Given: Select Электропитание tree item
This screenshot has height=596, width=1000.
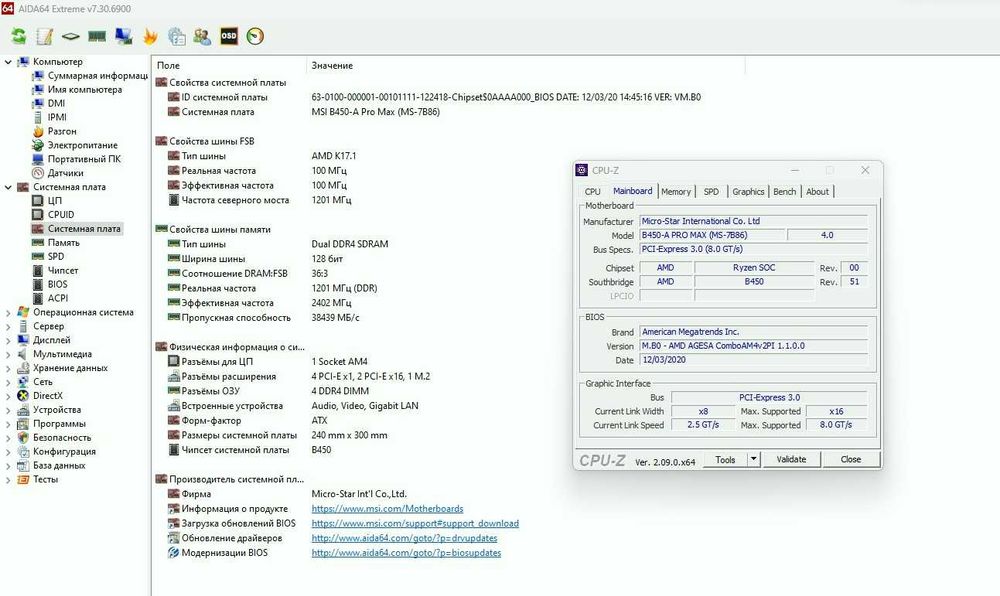Looking at the screenshot, I should coord(82,145).
